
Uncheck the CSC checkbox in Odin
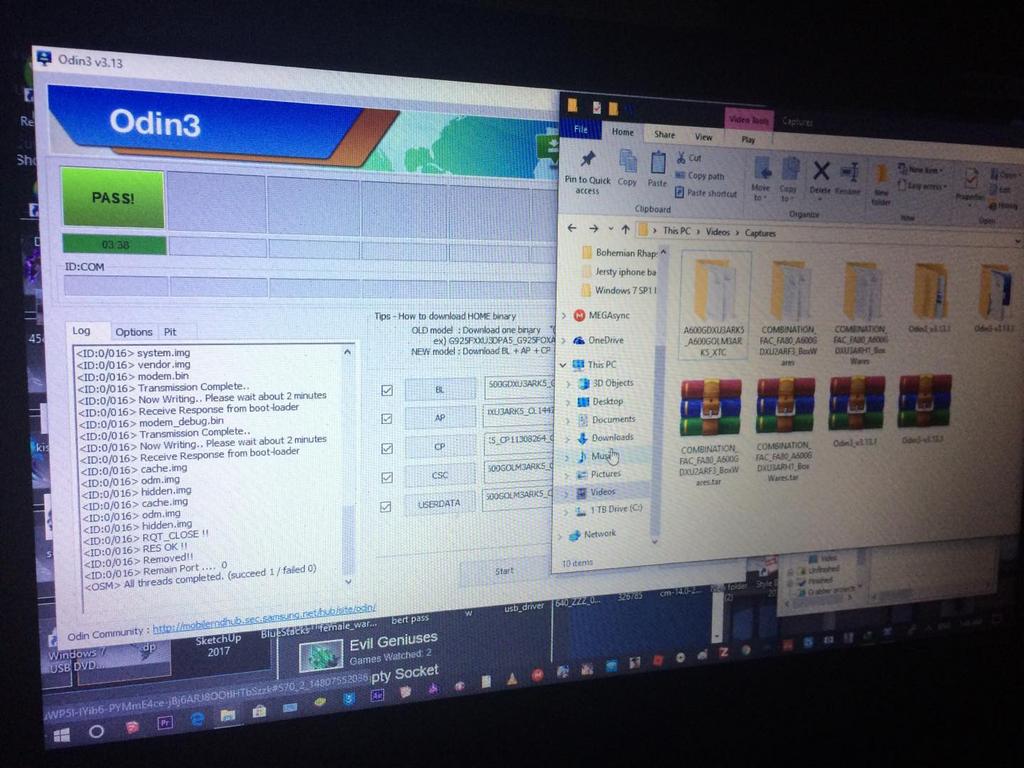click(387, 477)
